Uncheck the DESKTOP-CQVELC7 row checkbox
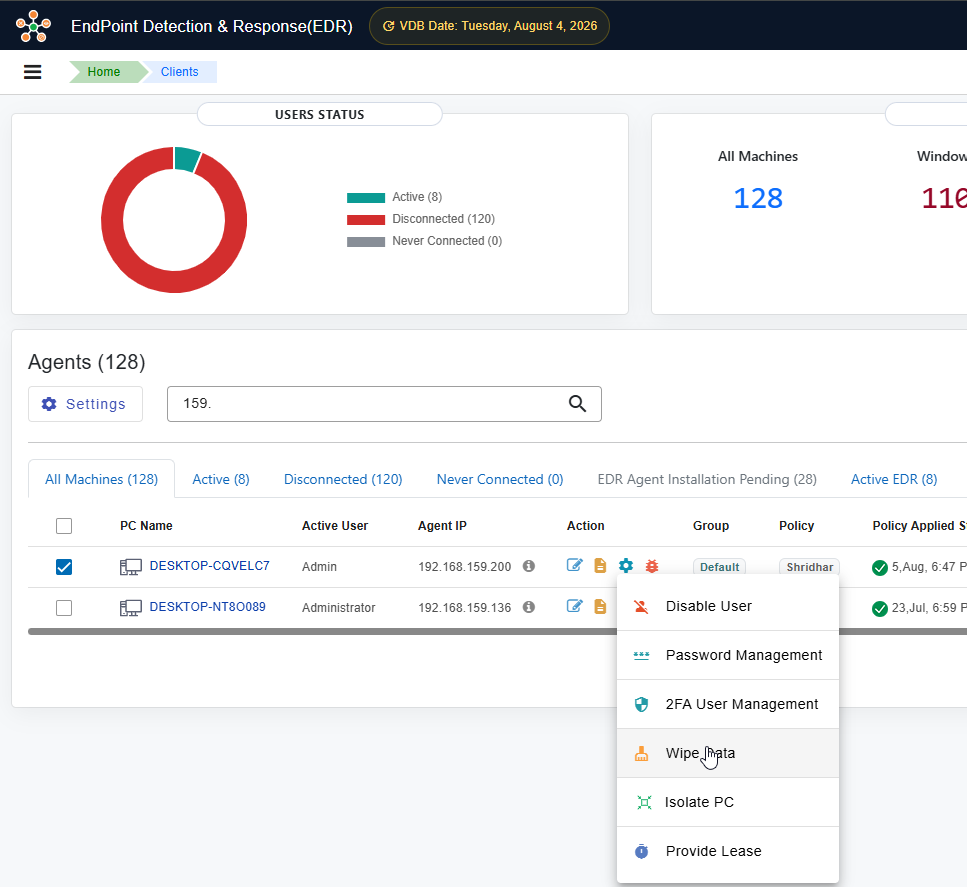The image size is (967, 887). coord(64,566)
